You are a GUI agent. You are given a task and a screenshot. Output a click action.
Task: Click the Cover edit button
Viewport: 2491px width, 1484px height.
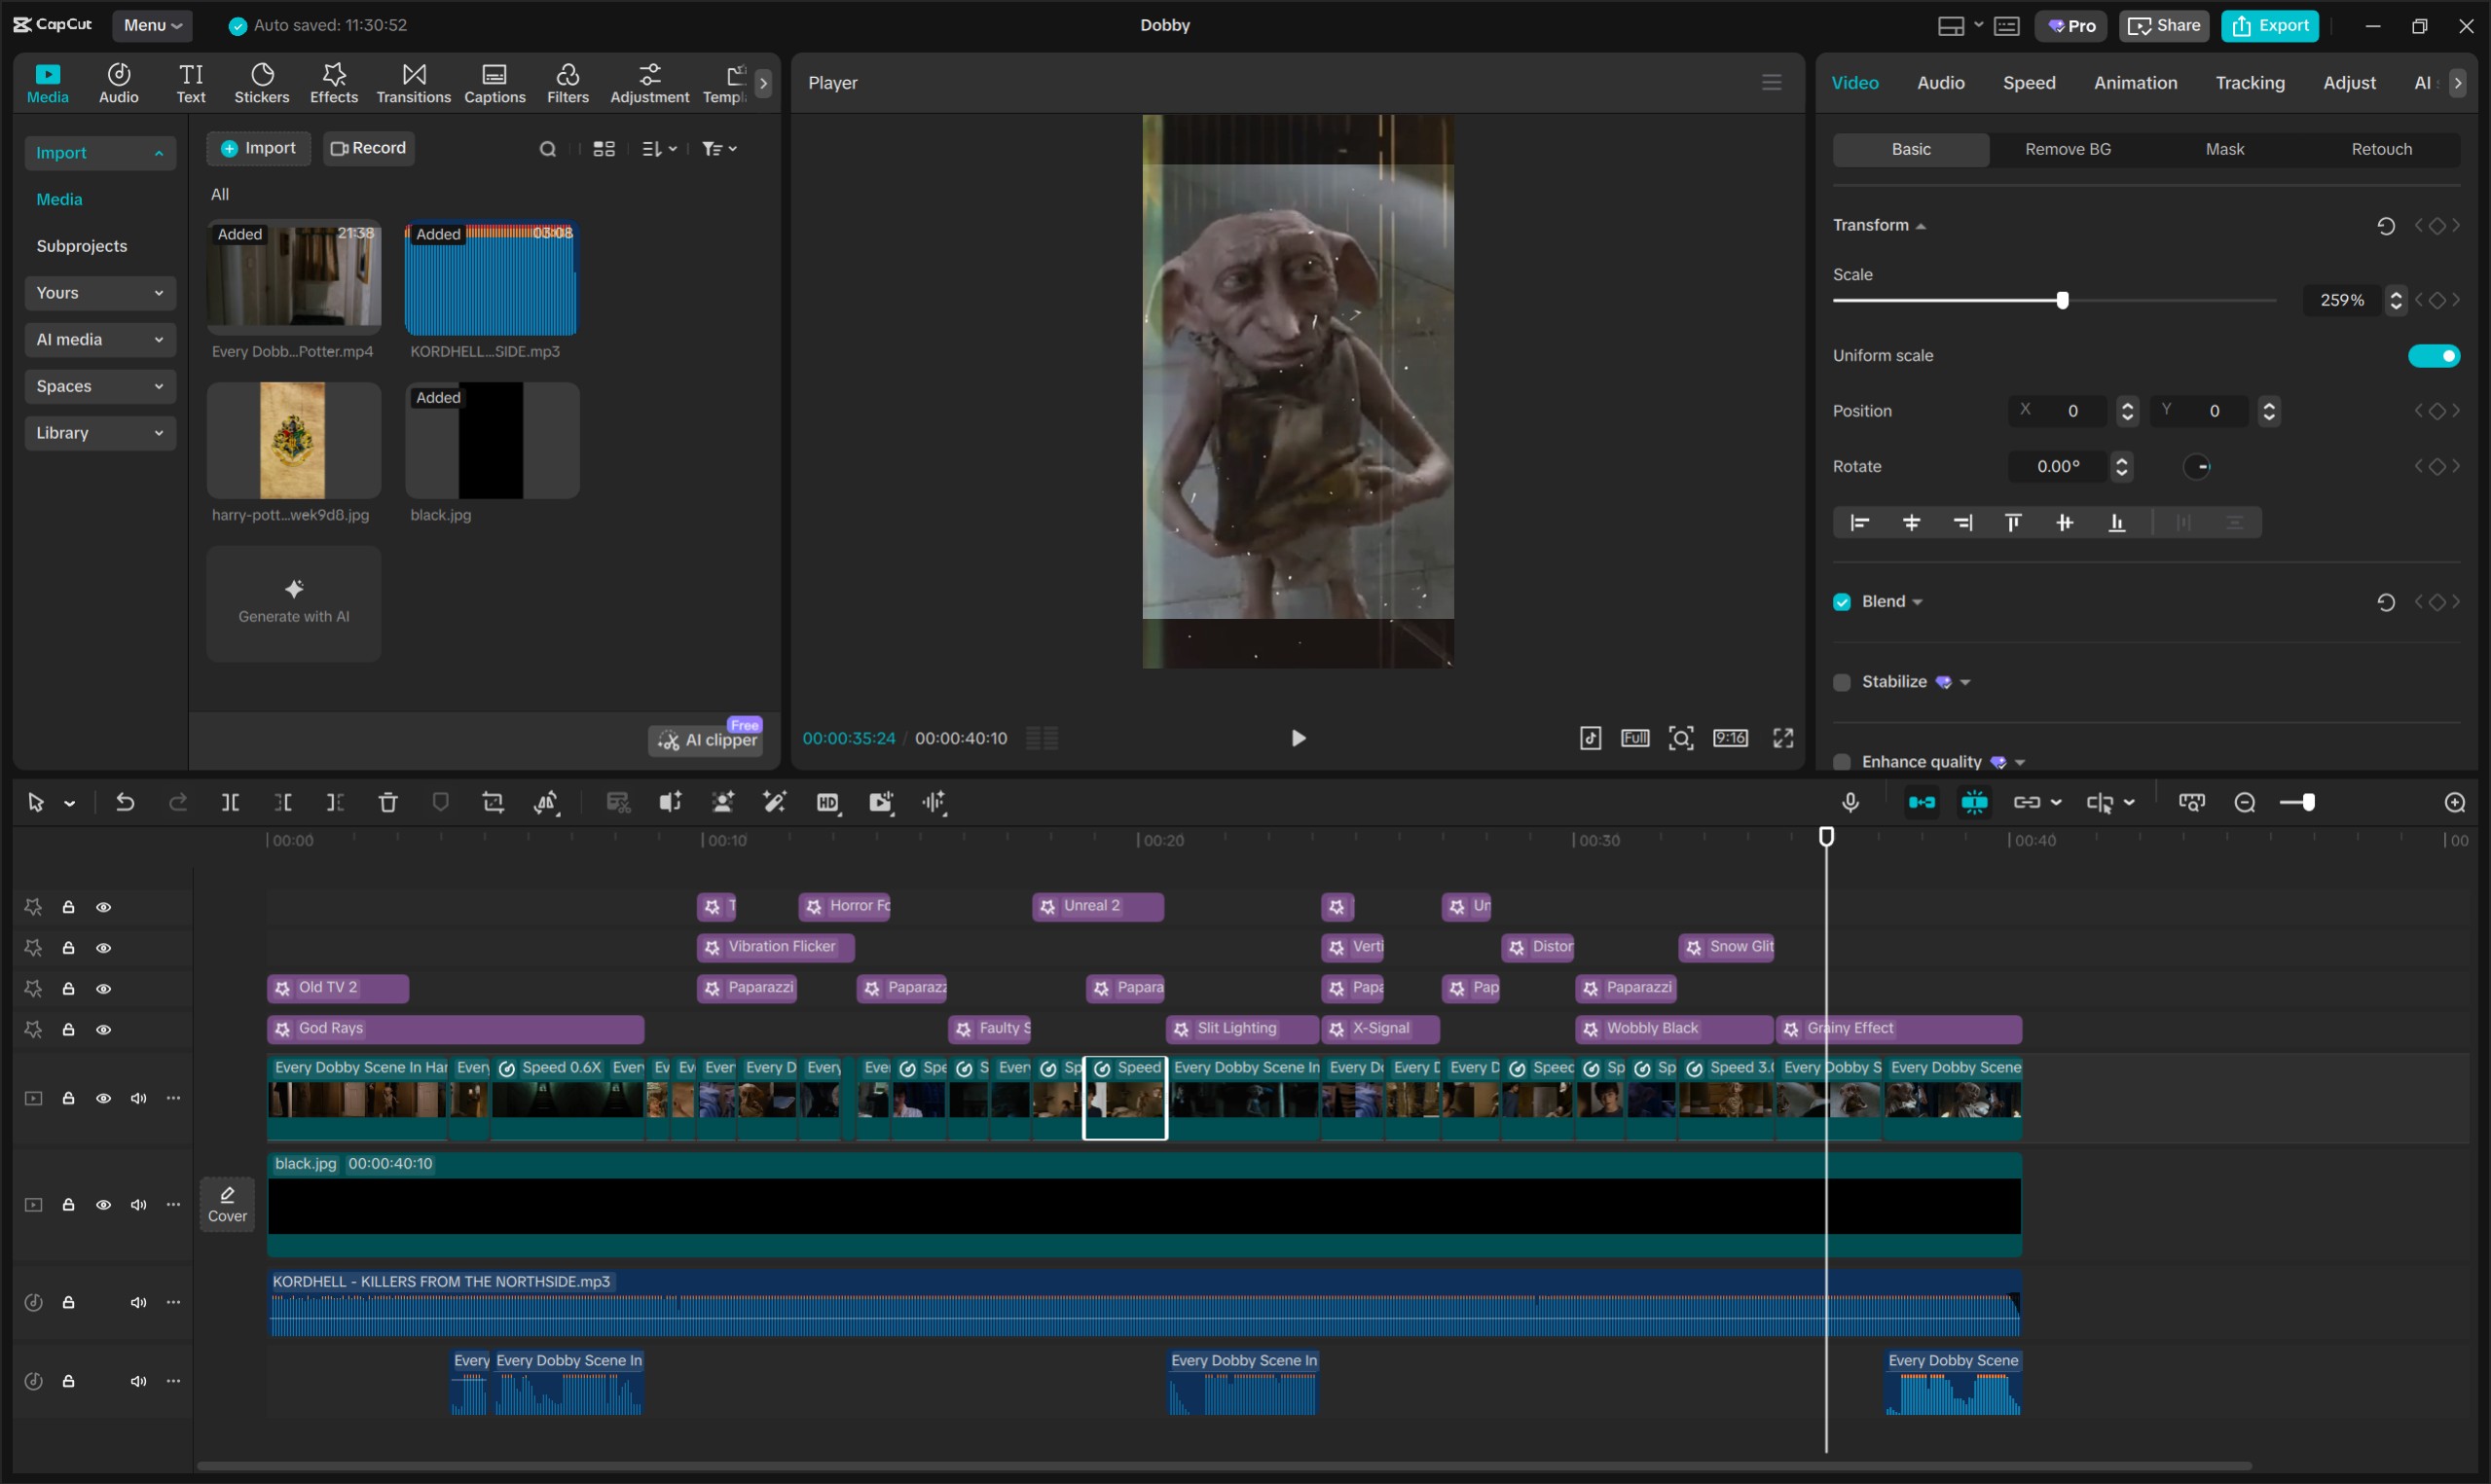point(227,1204)
